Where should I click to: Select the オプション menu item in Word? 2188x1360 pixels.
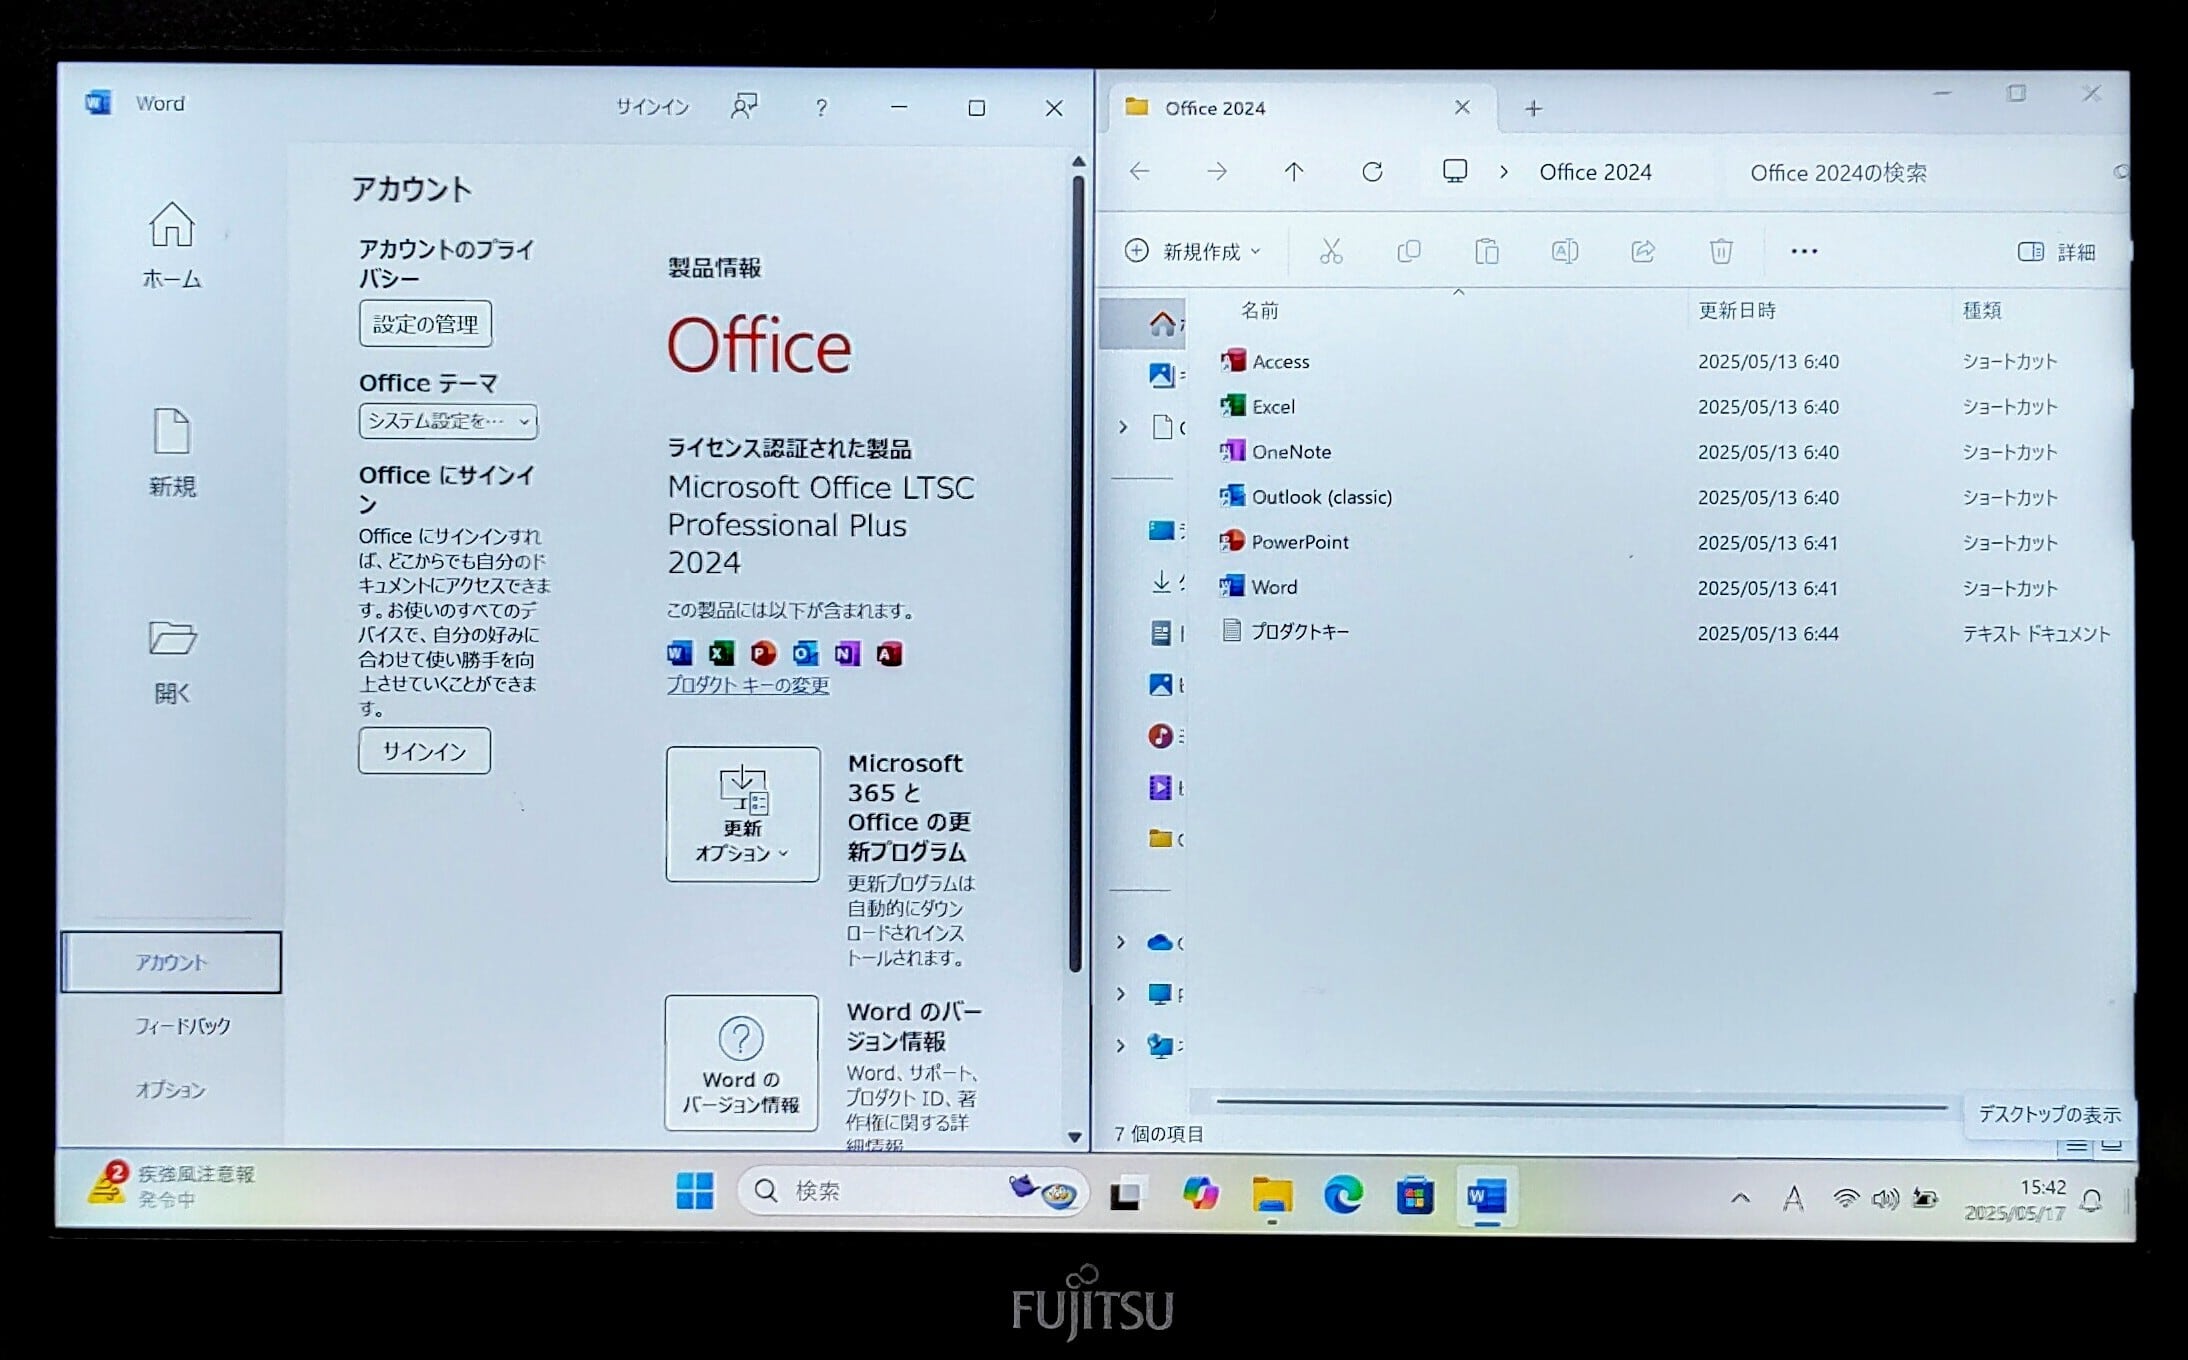coord(170,1089)
